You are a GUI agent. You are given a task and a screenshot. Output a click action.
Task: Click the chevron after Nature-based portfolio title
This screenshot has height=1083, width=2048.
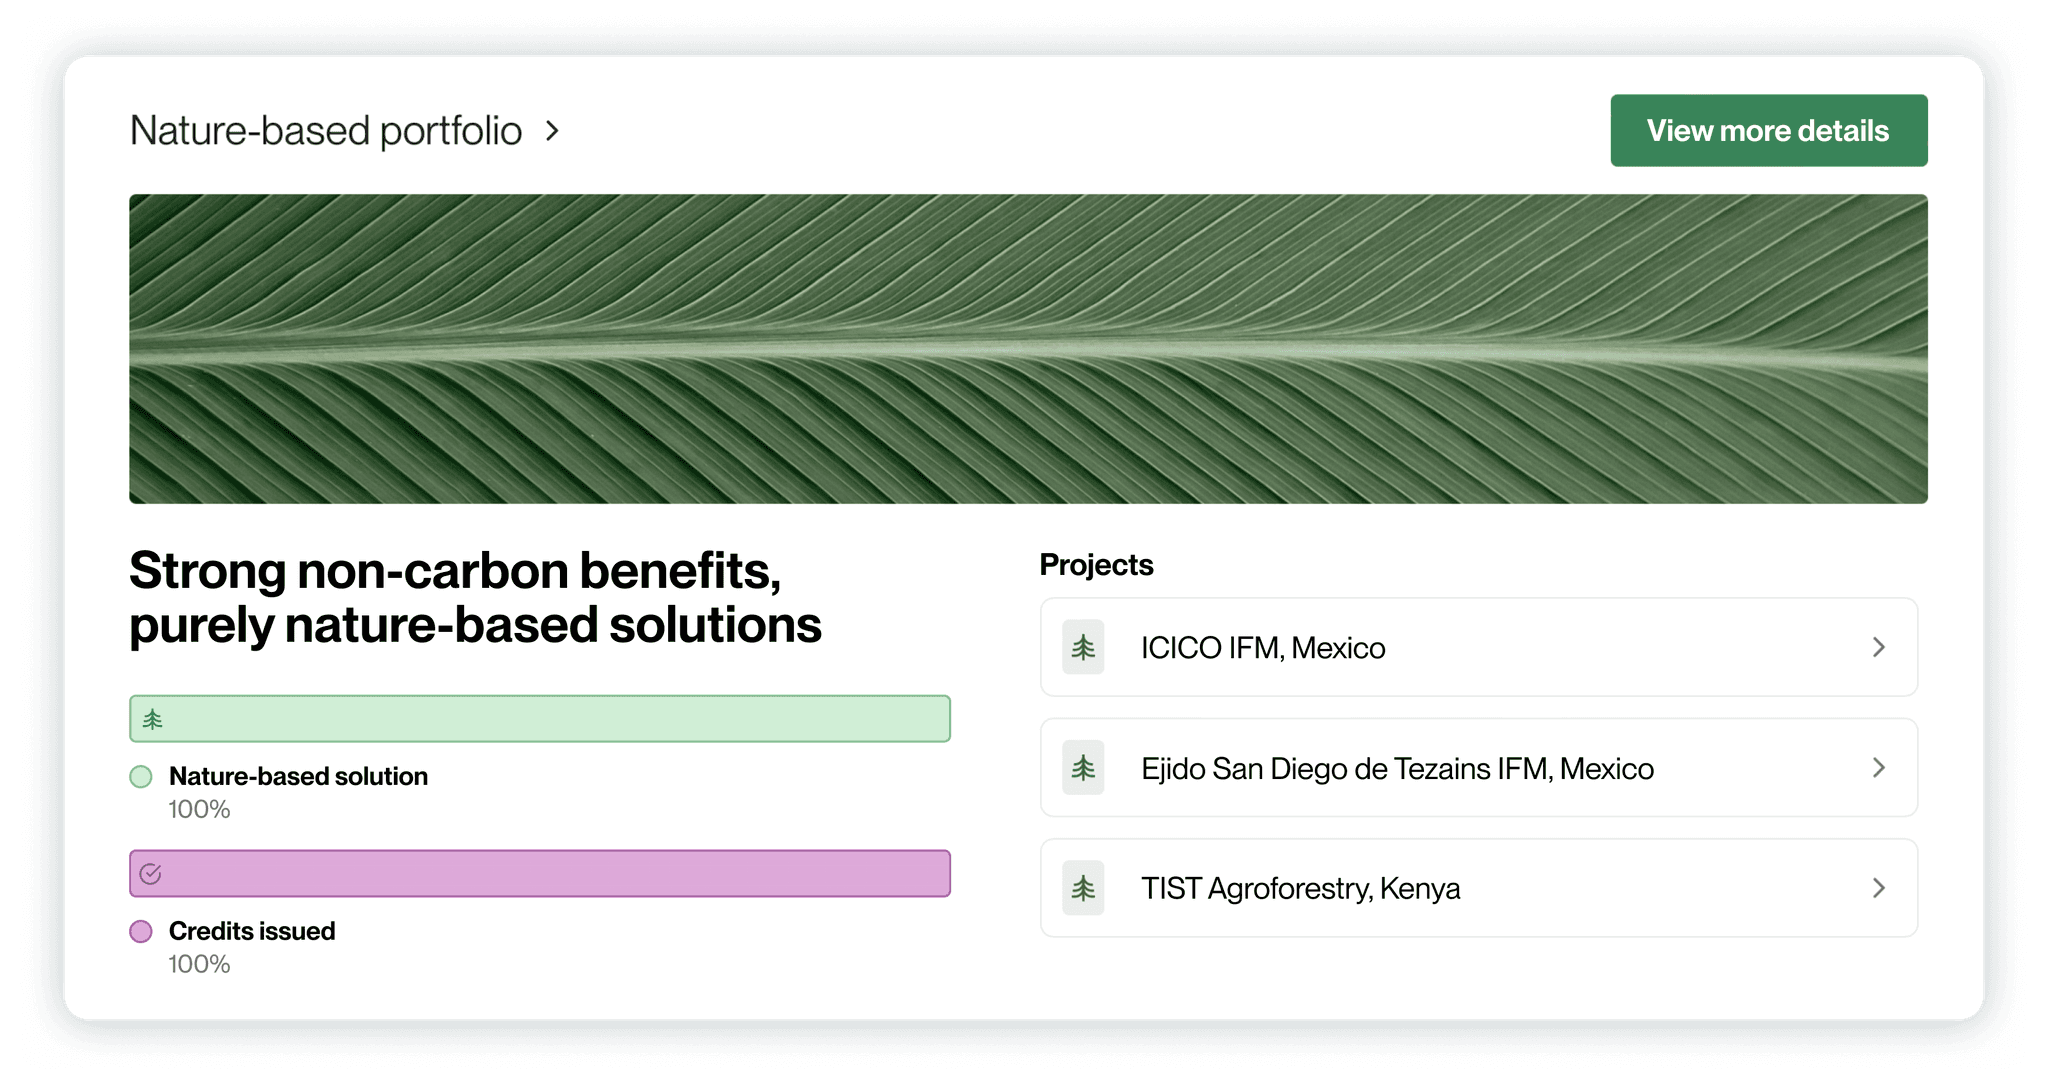click(x=552, y=130)
